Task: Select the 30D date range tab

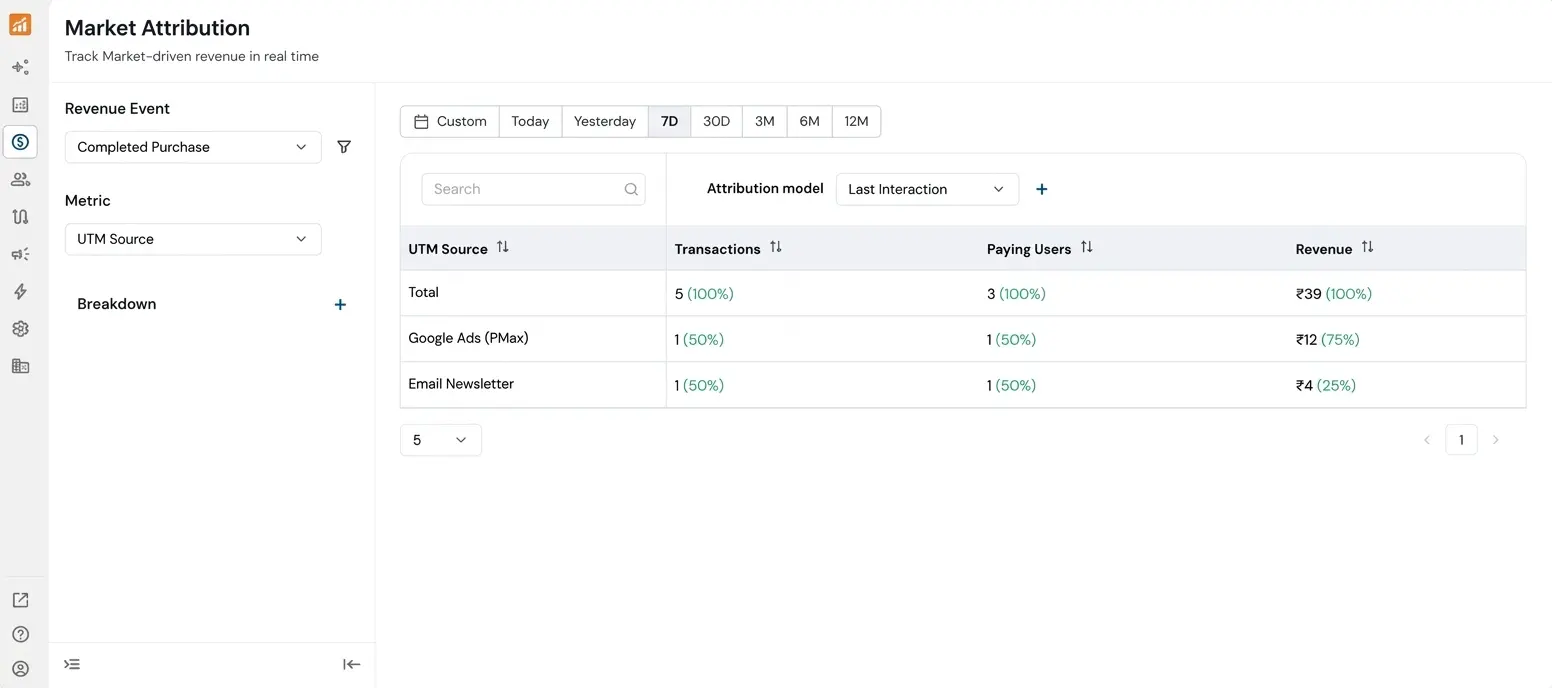Action: click(716, 121)
